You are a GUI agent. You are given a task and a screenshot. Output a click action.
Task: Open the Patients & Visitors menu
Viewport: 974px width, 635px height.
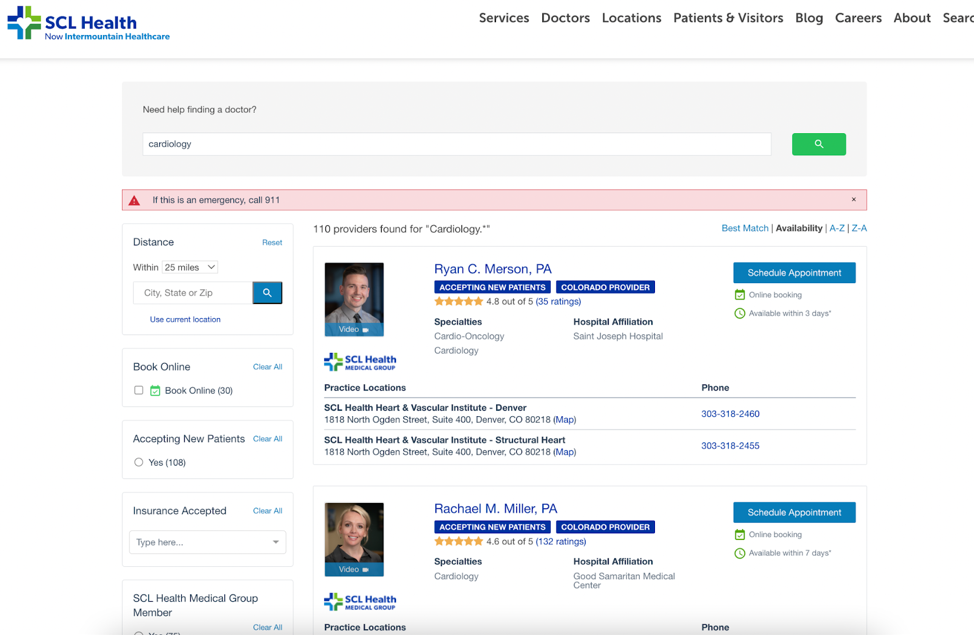click(x=728, y=18)
